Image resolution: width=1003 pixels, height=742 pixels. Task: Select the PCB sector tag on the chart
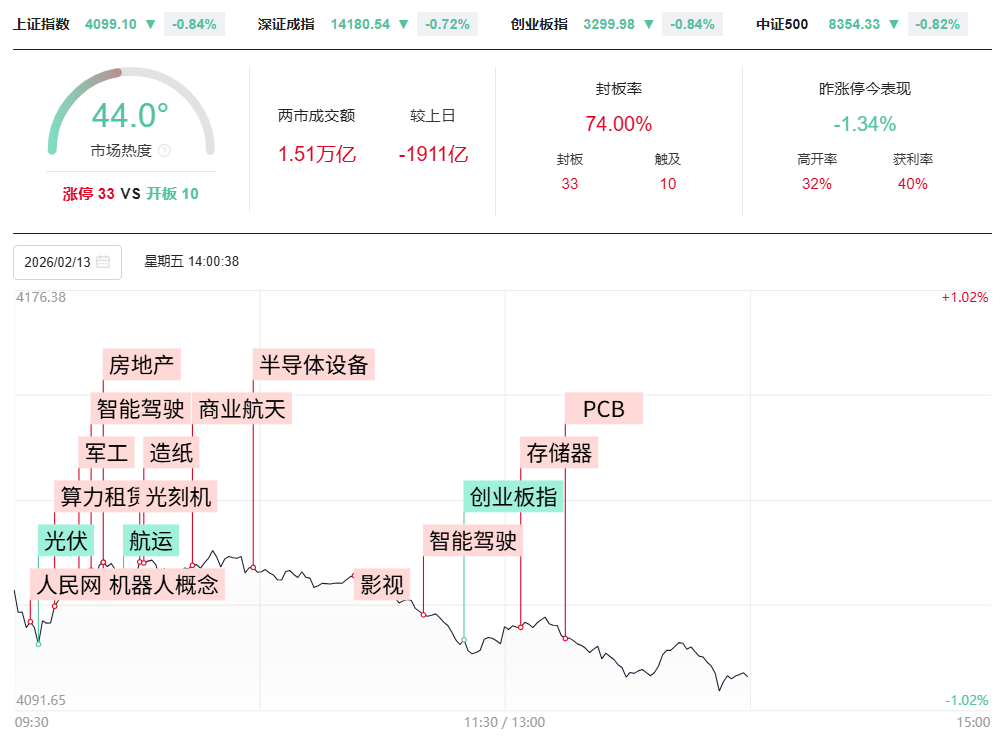point(603,409)
